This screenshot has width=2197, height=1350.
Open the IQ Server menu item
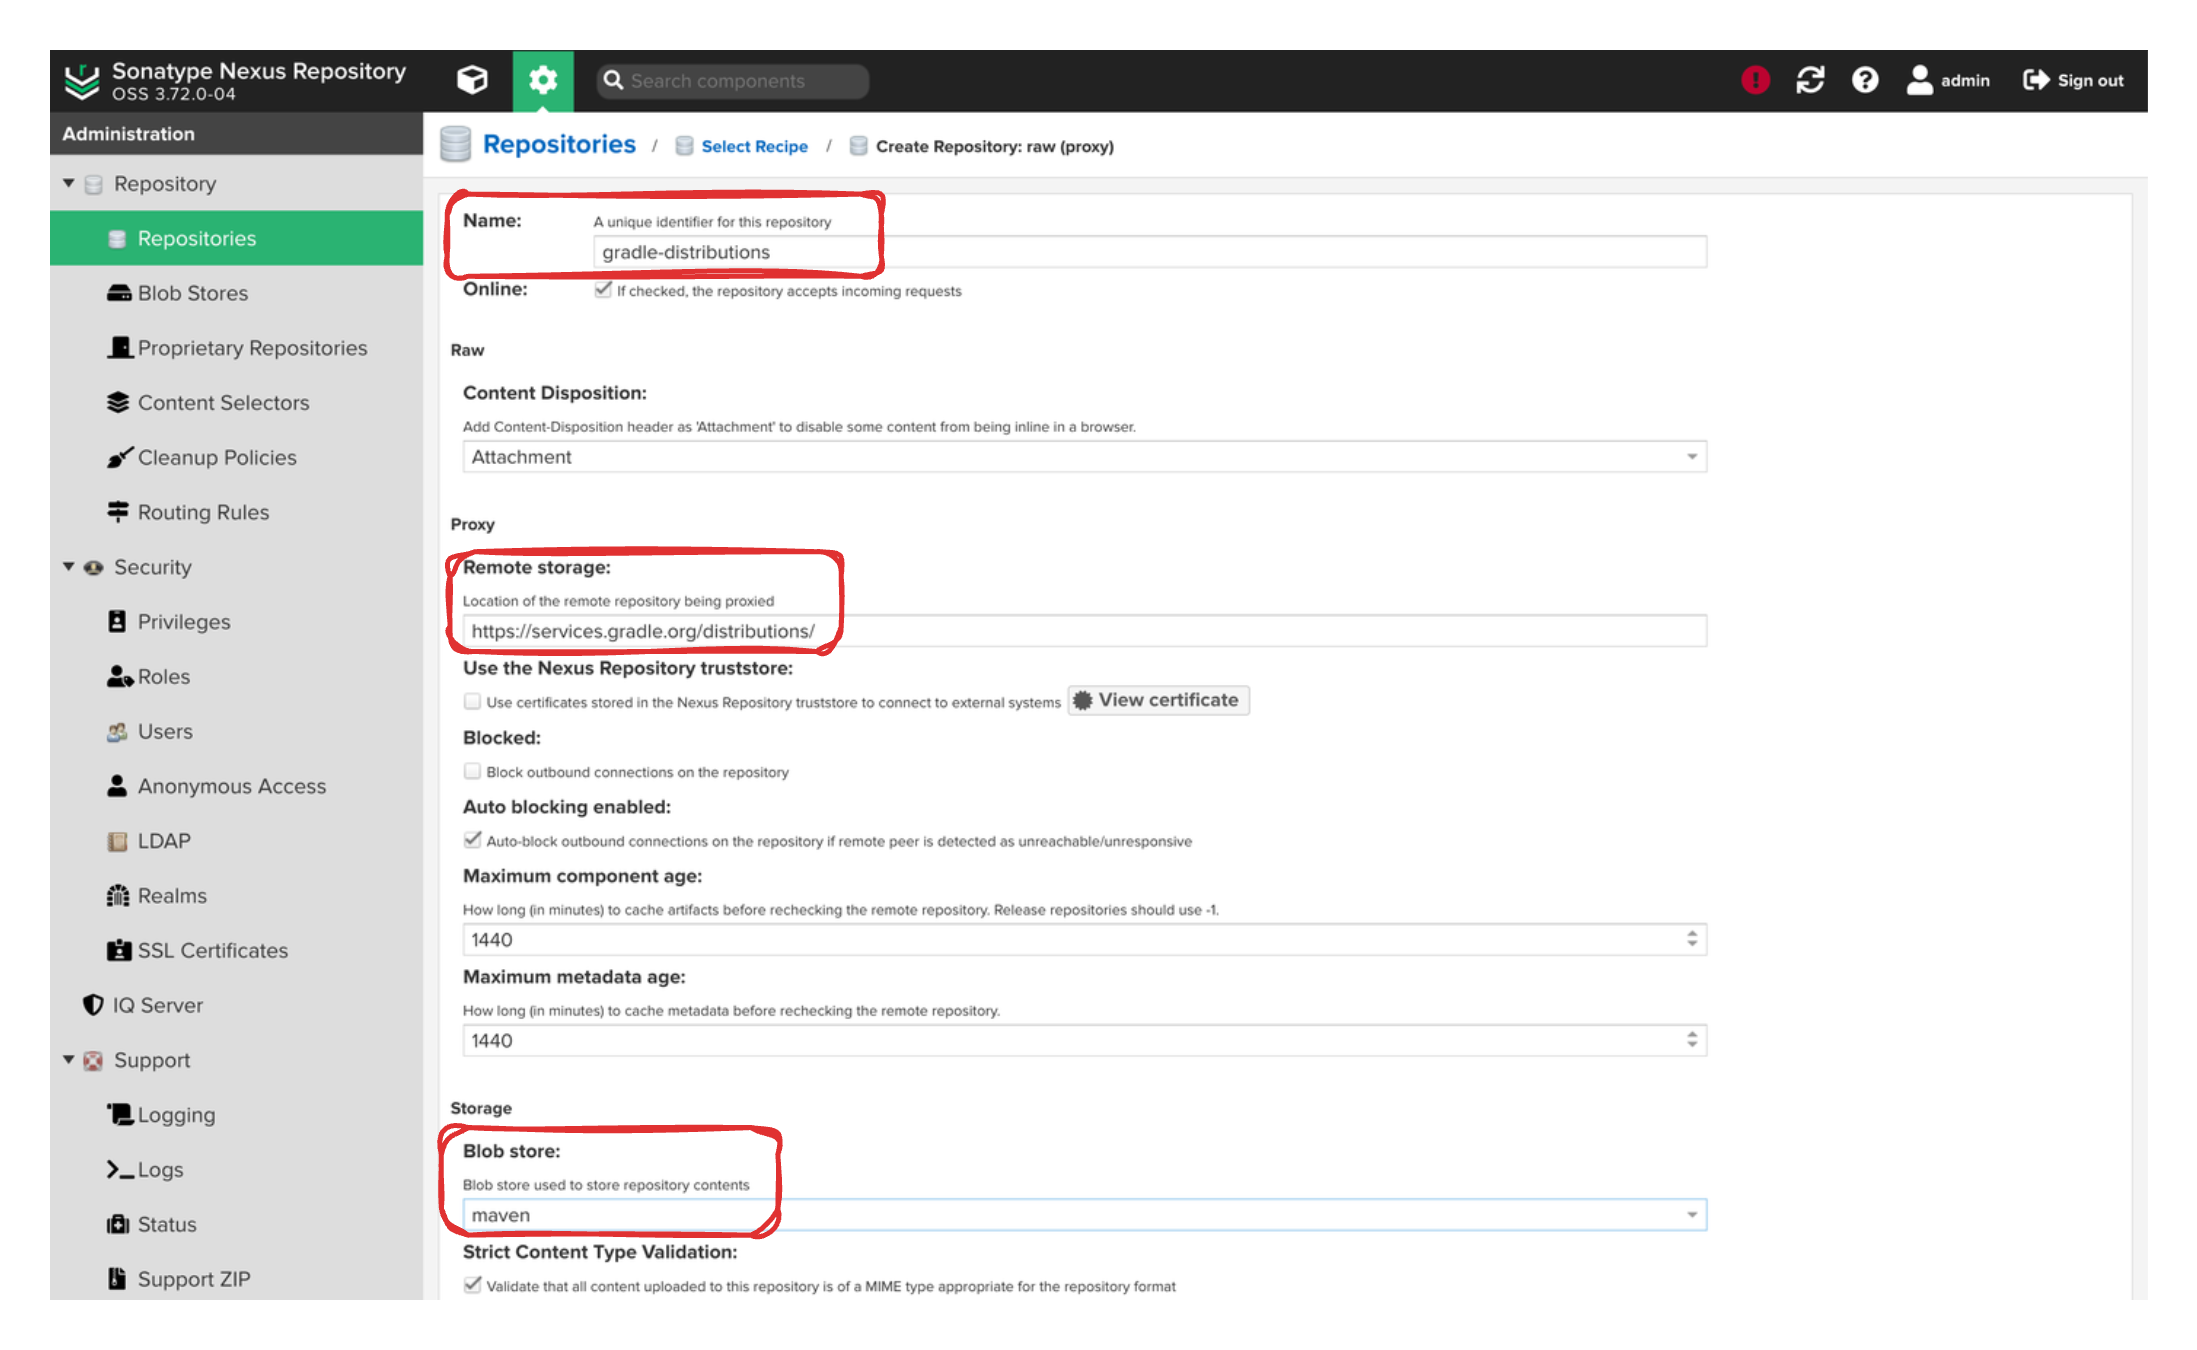[x=236, y=1005]
